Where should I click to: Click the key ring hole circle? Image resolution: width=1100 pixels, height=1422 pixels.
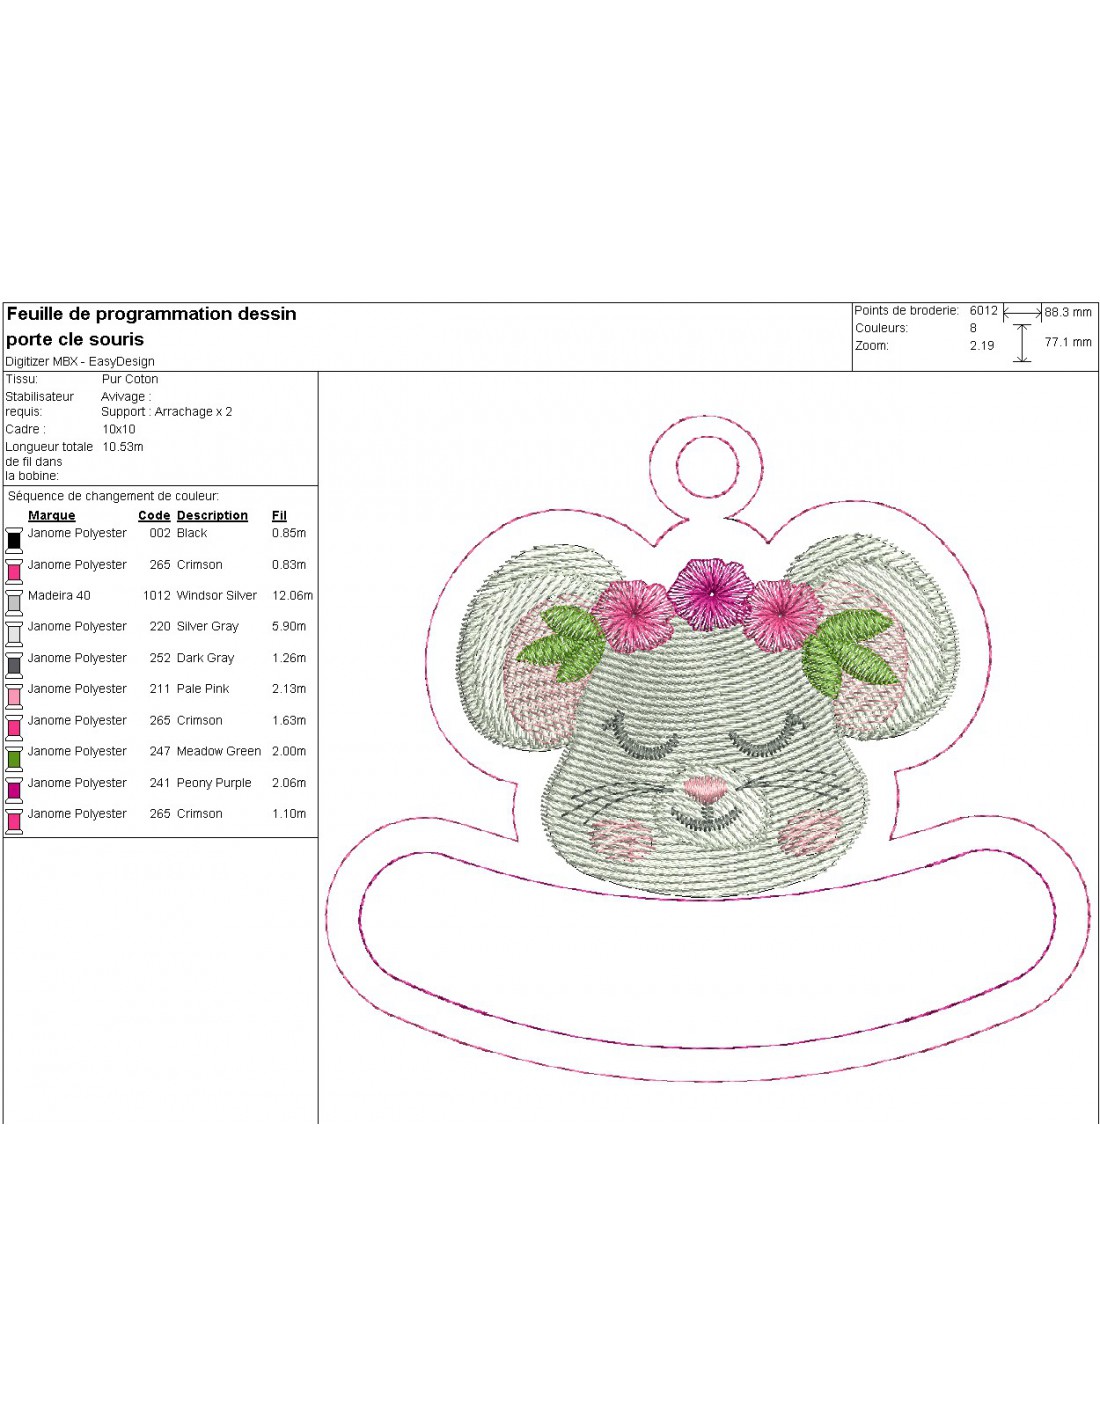coord(708,466)
